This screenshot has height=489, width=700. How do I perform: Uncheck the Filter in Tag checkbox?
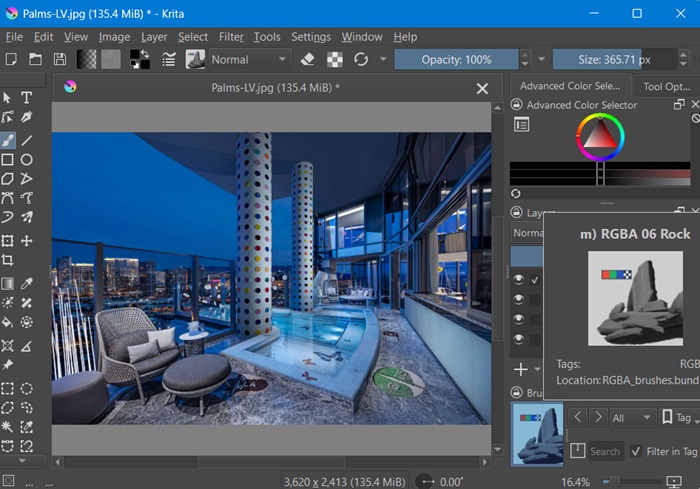pos(636,451)
